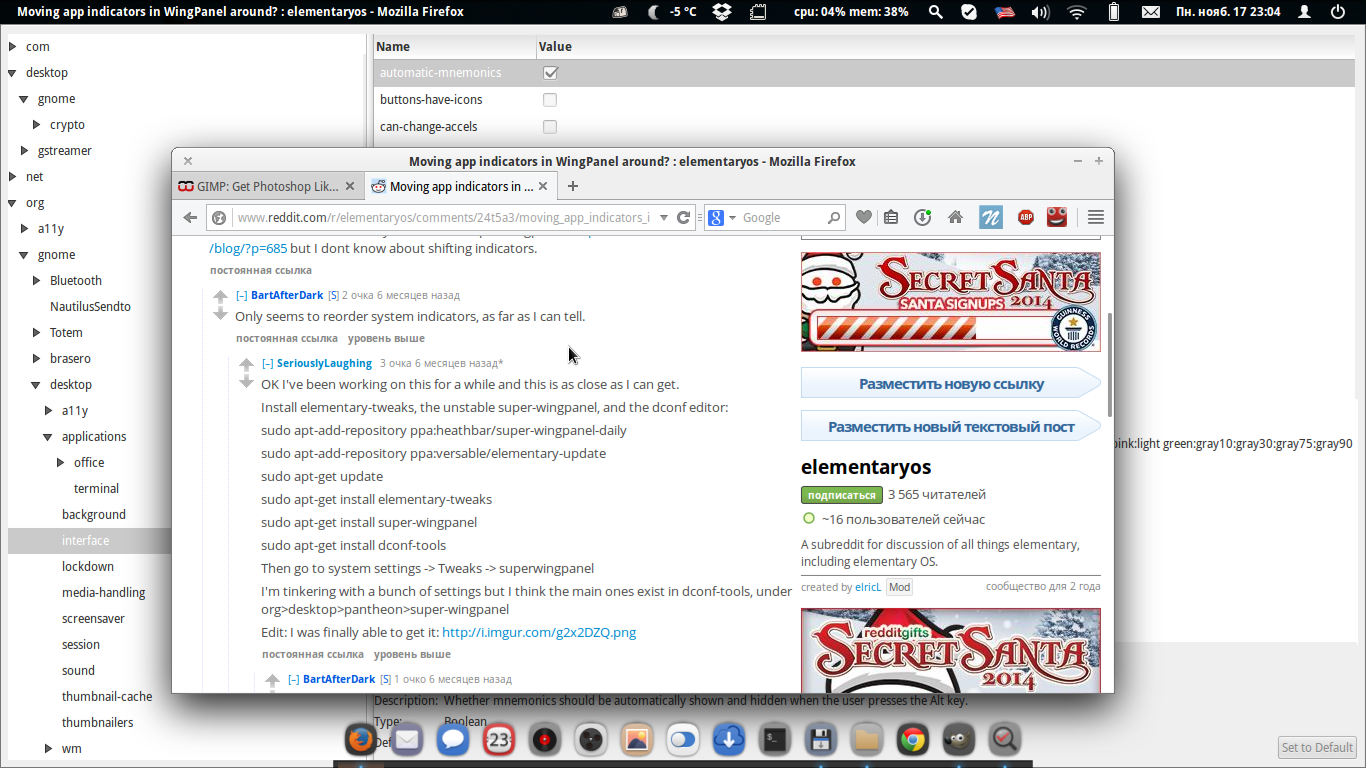The height and width of the screenshot is (768, 1366).
Task: Open the sound volume indicator
Action: point(1040,12)
